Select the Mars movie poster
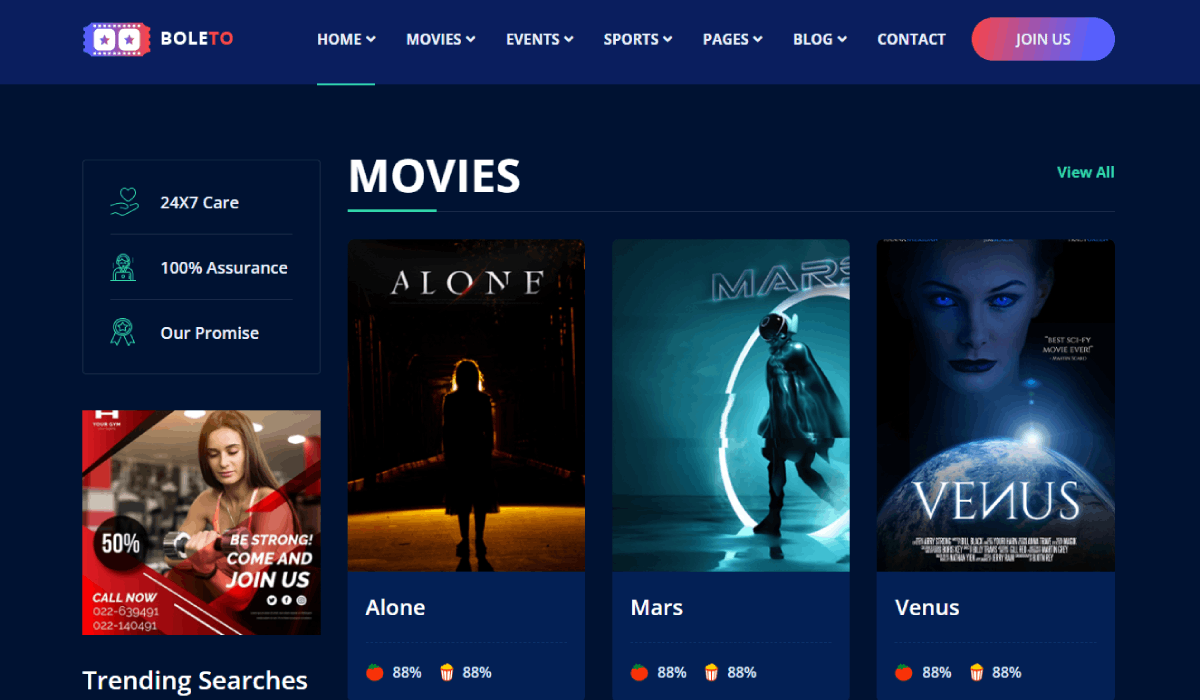 tap(731, 406)
